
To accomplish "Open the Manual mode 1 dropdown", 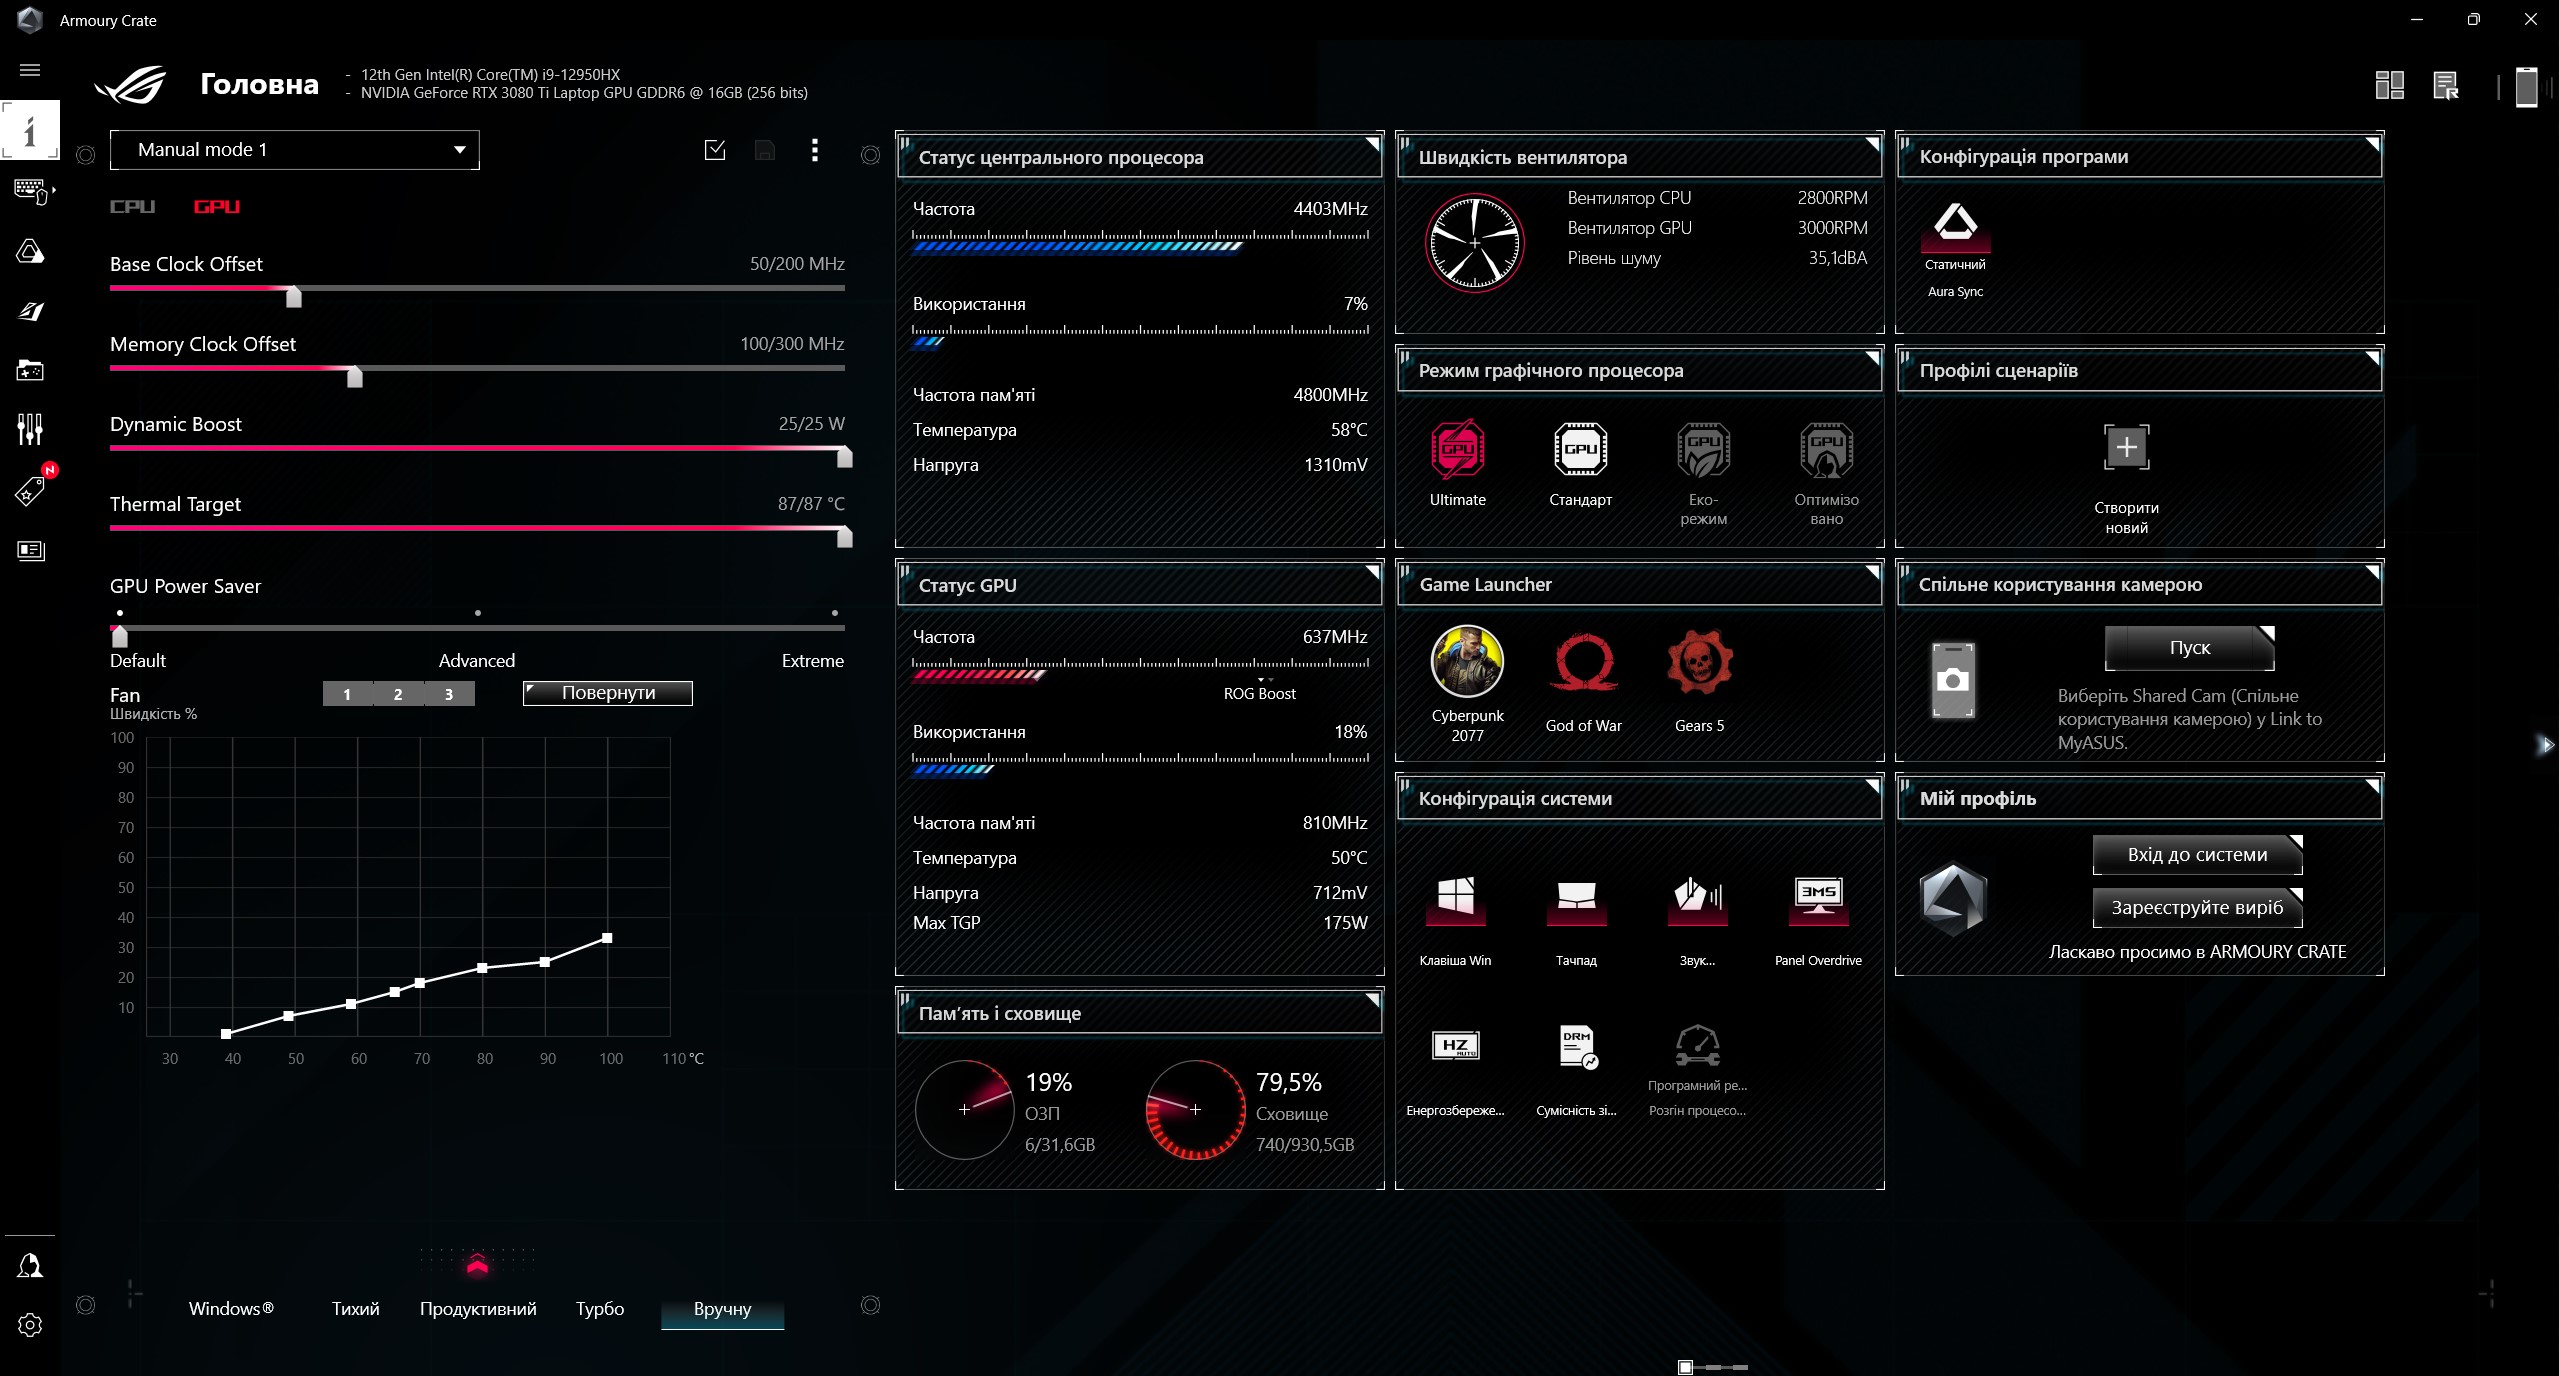I will pyautogui.click(x=294, y=150).
